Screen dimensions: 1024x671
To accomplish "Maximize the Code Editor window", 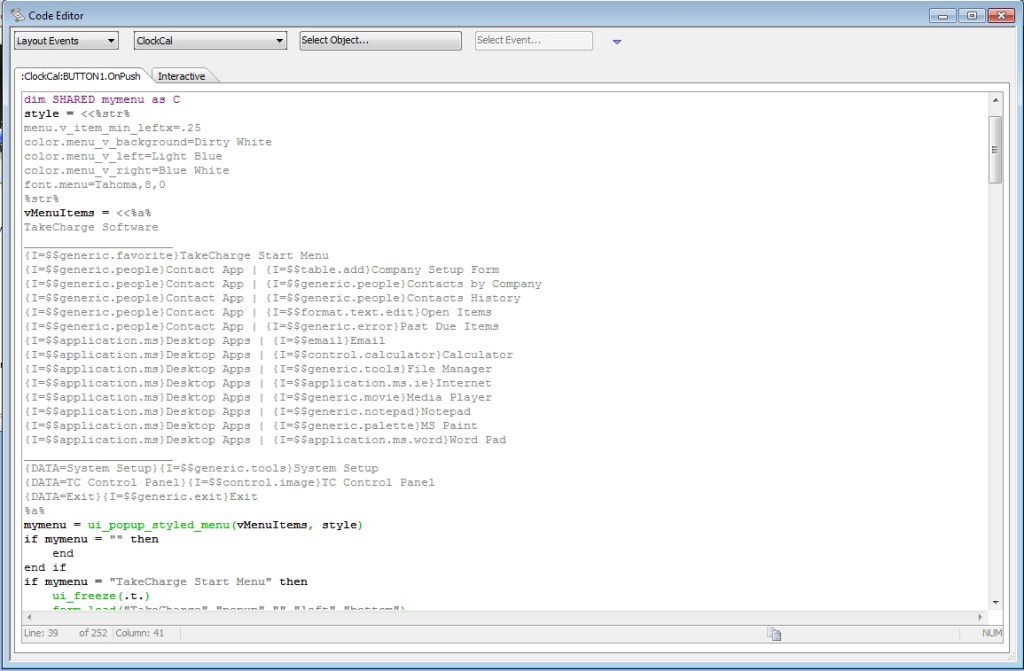I will tap(971, 15).
